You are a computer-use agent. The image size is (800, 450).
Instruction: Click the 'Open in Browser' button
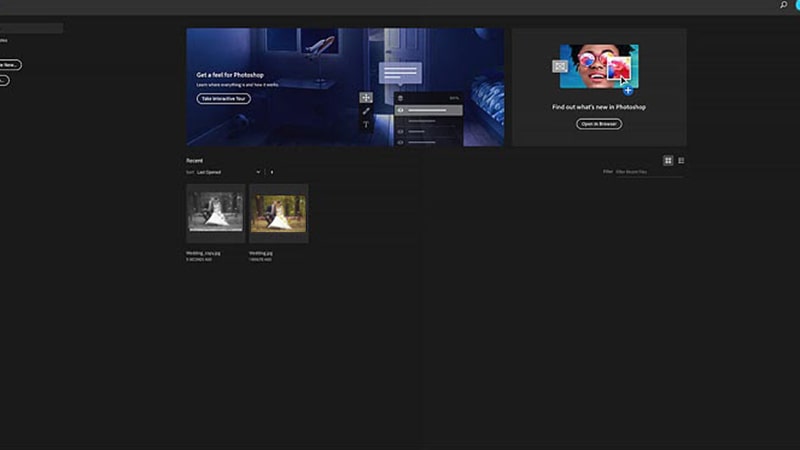coord(599,124)
